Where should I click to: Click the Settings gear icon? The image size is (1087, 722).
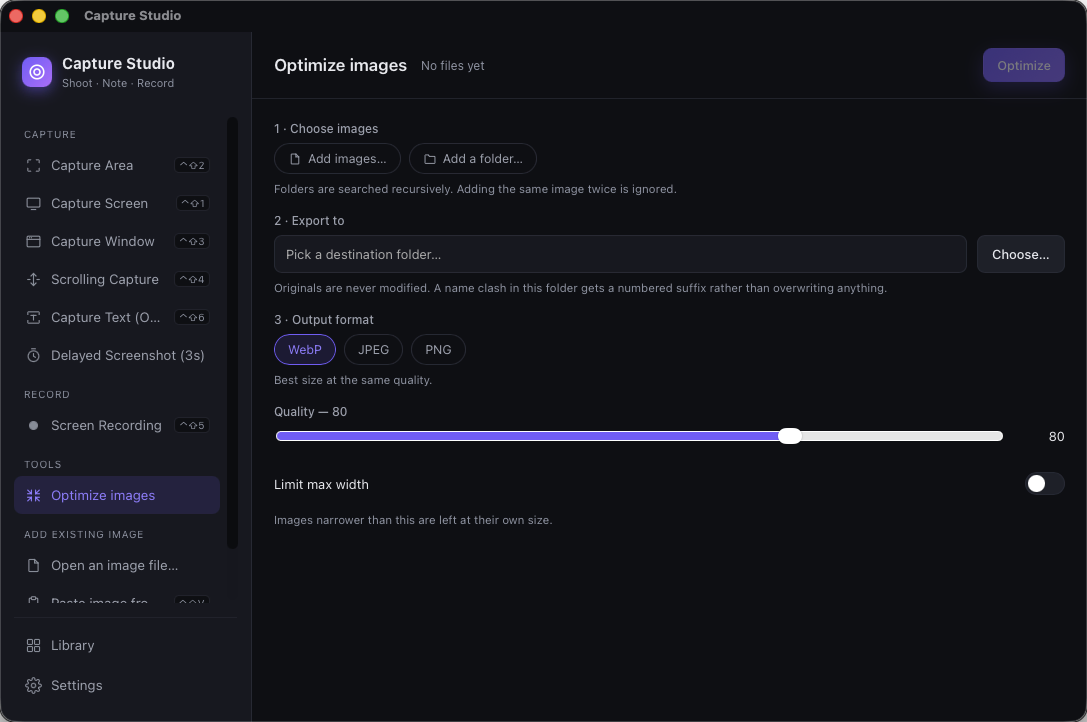coord(33,685)
